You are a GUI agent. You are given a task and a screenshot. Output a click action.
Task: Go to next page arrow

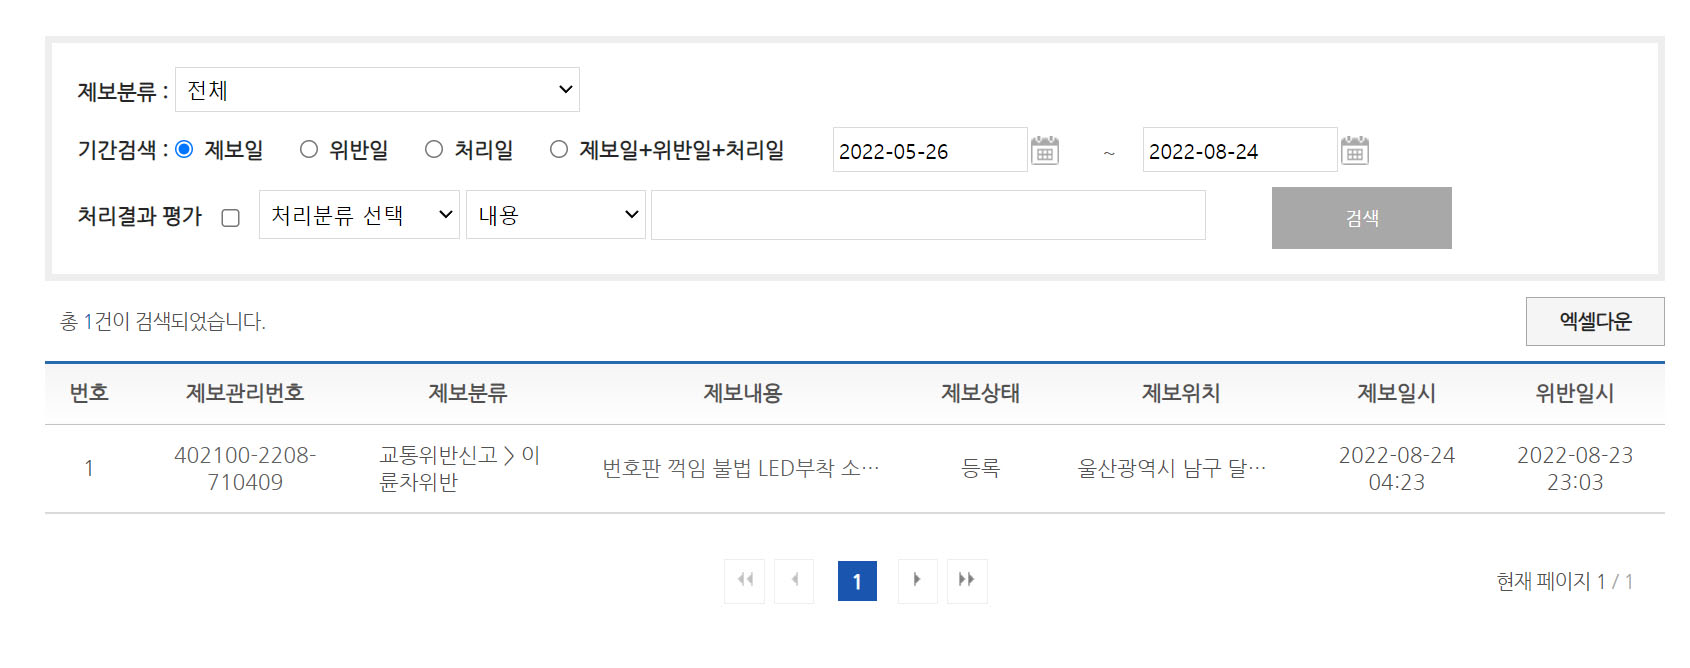[917, 581]
